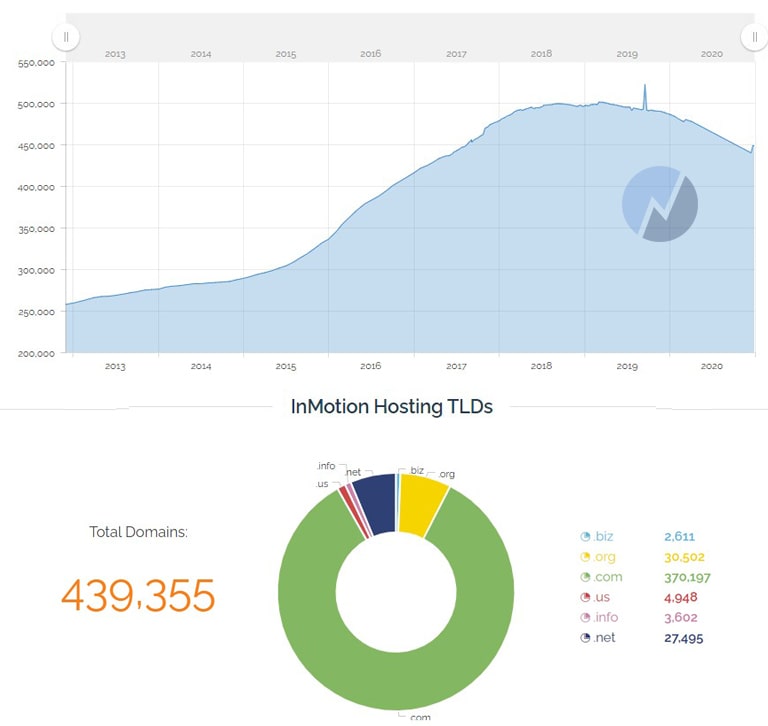This screenshot has height=726, width=768.
Task: Click the .us legend pie icon
Action: pyautogui.click(x=585, y=597)
